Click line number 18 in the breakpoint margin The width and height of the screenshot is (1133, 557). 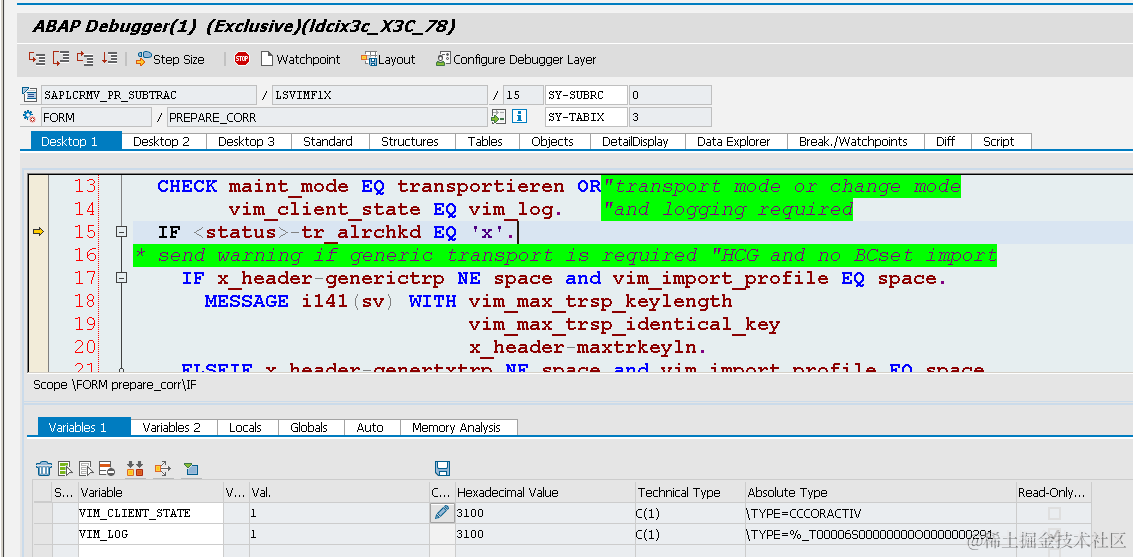tap(85, 301)
